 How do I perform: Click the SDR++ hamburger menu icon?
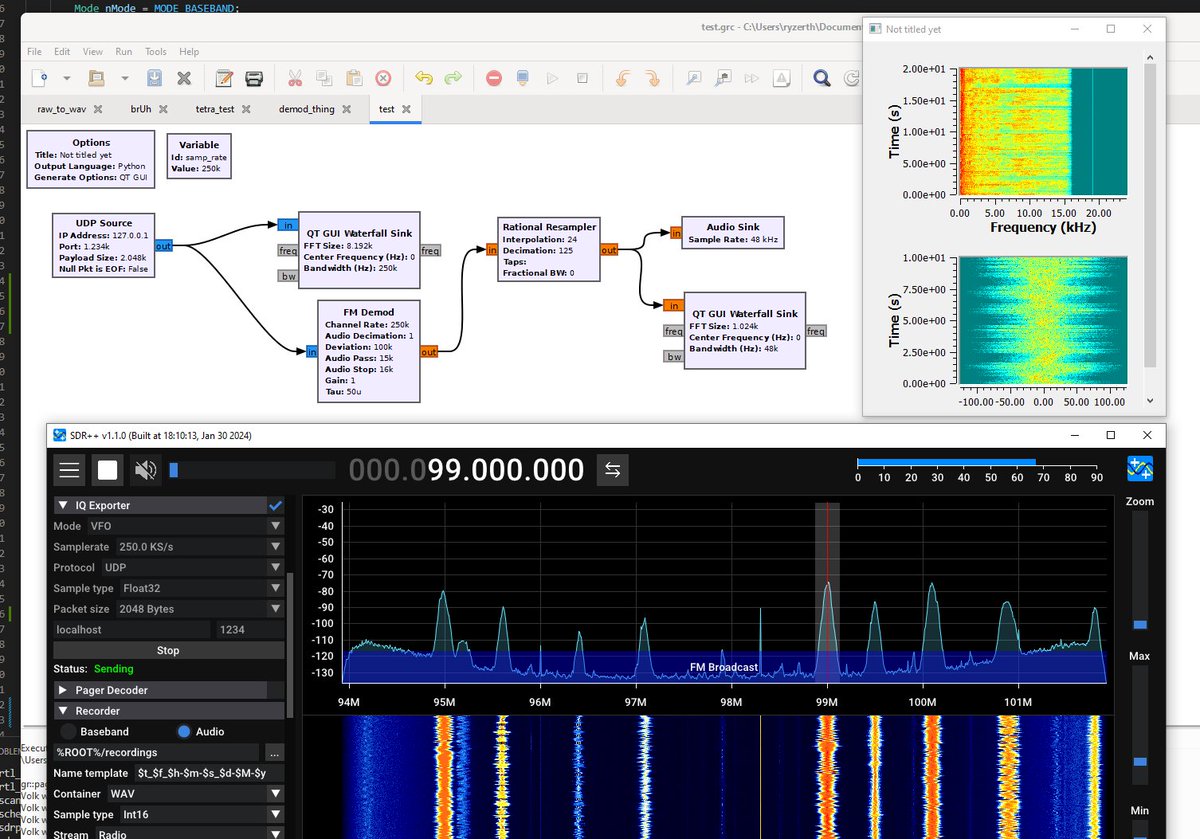click(69, 470)
